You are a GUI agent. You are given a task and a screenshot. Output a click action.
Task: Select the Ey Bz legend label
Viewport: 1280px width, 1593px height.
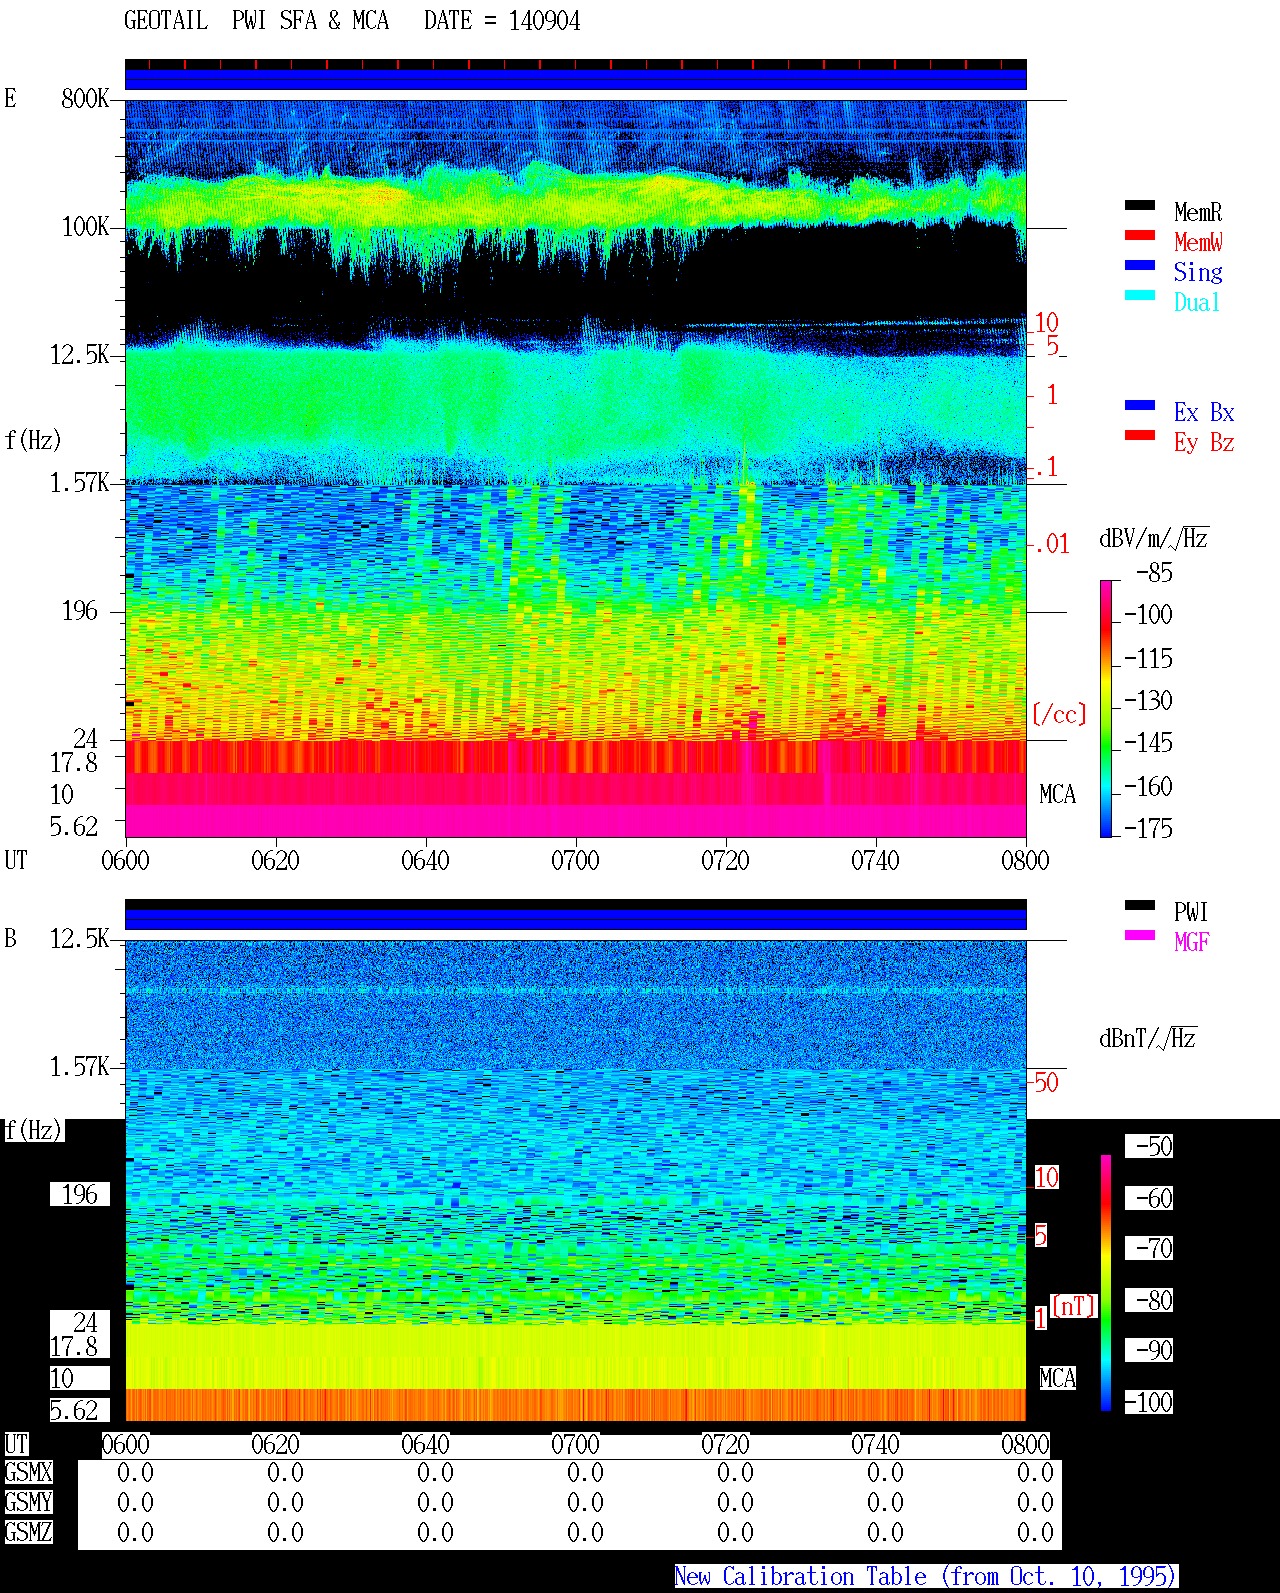point(1204,442)
